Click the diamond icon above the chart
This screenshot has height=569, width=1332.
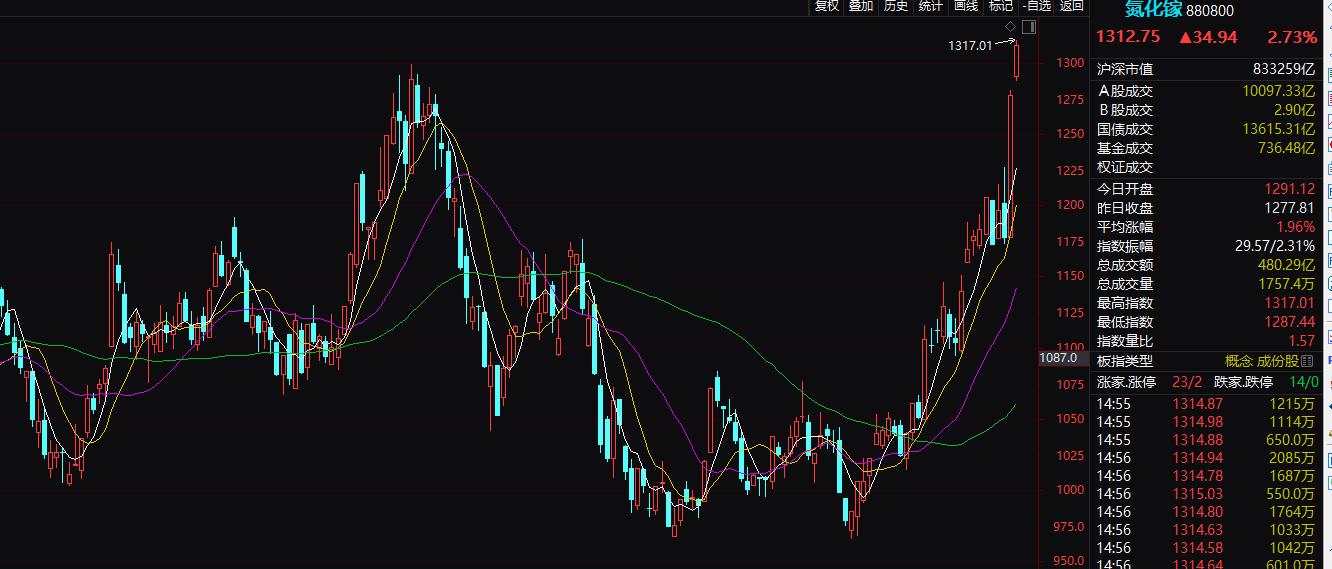pos(1011,27)
